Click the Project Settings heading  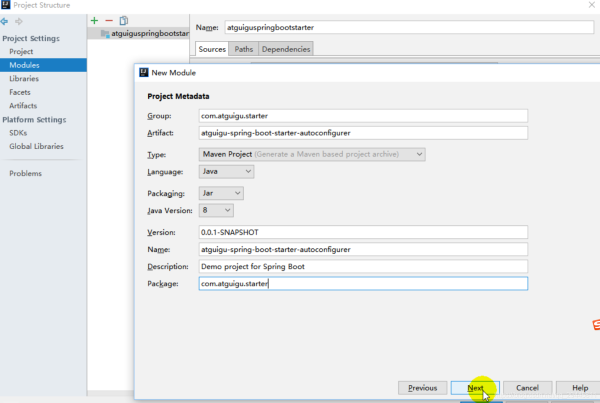31,38
